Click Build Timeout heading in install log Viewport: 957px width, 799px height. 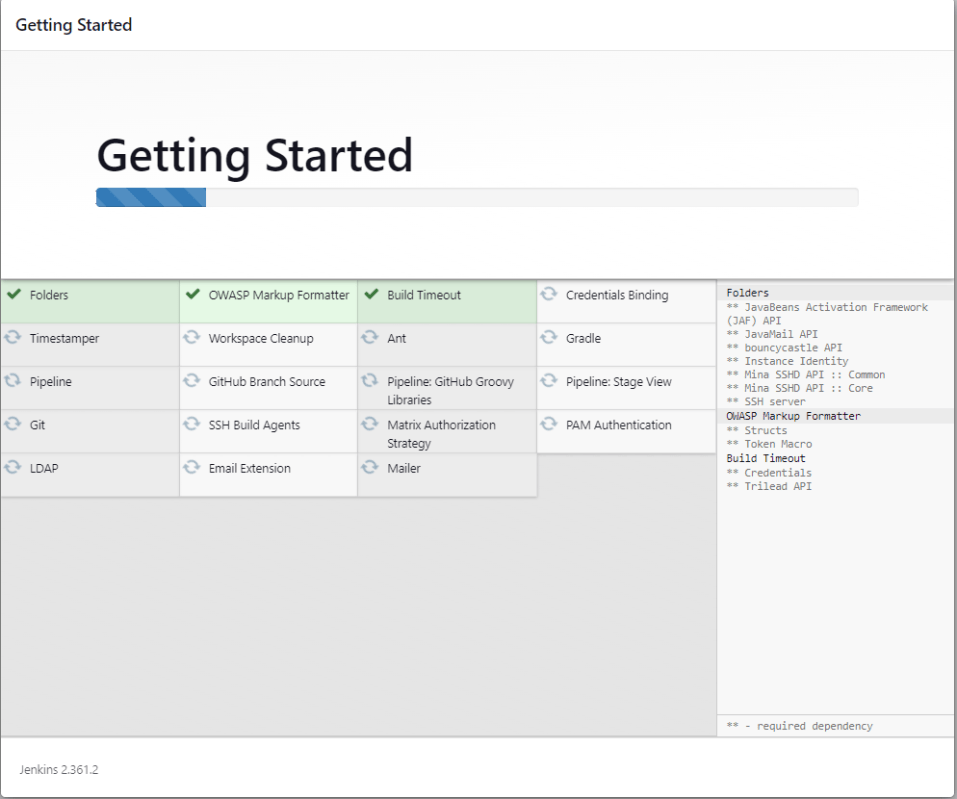[x=765, y=458]
